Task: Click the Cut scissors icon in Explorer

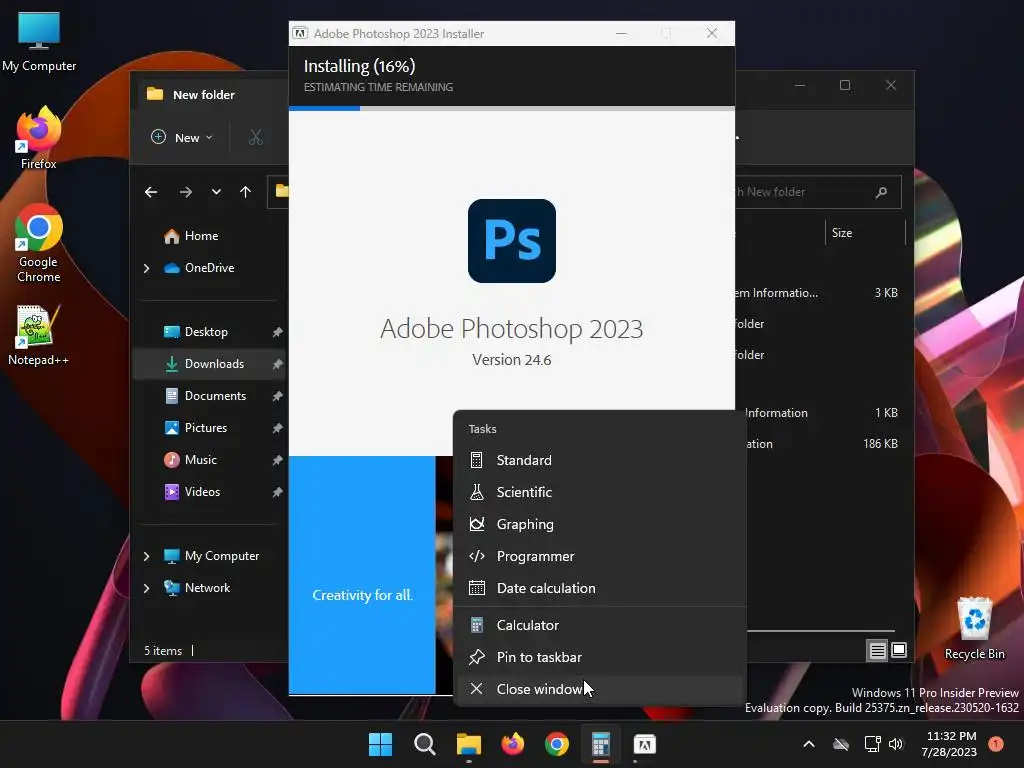Action: pyautogui.click(x=255, y=137)
